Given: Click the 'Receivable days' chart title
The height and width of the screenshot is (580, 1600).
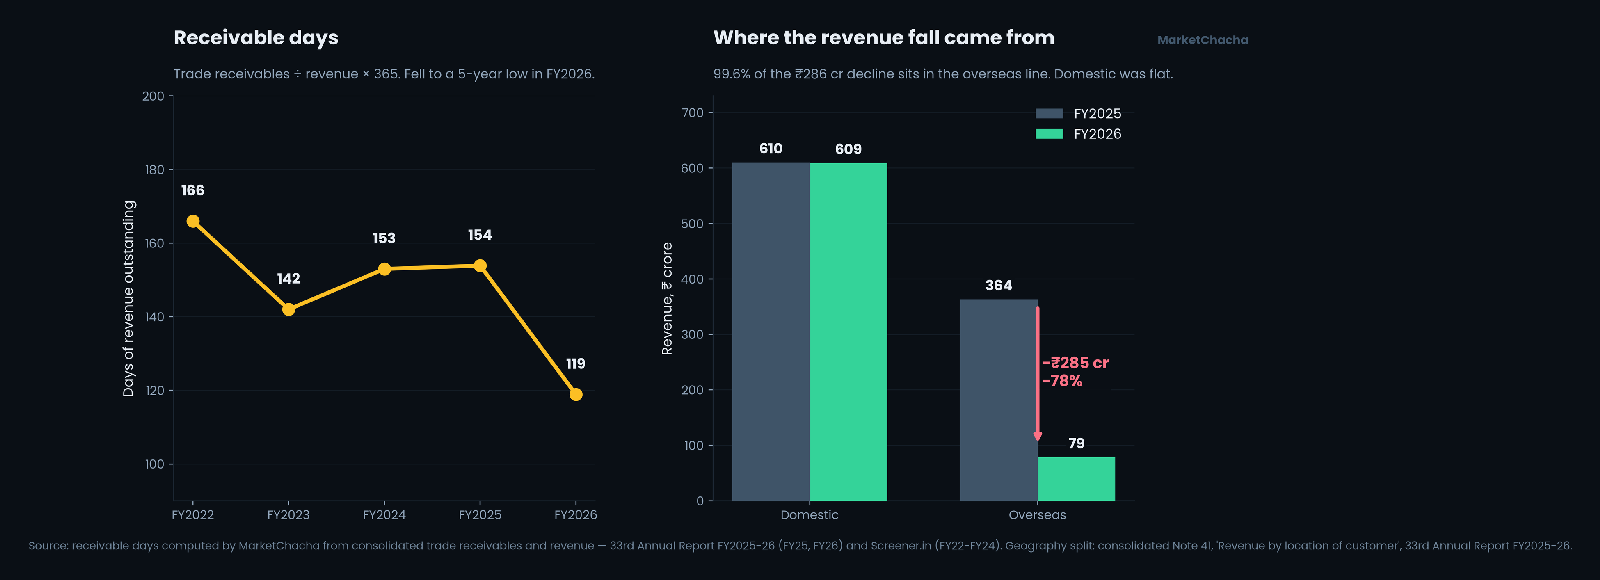Looking at the screenshot, I should pyautogui.click(x=256, y=38).
